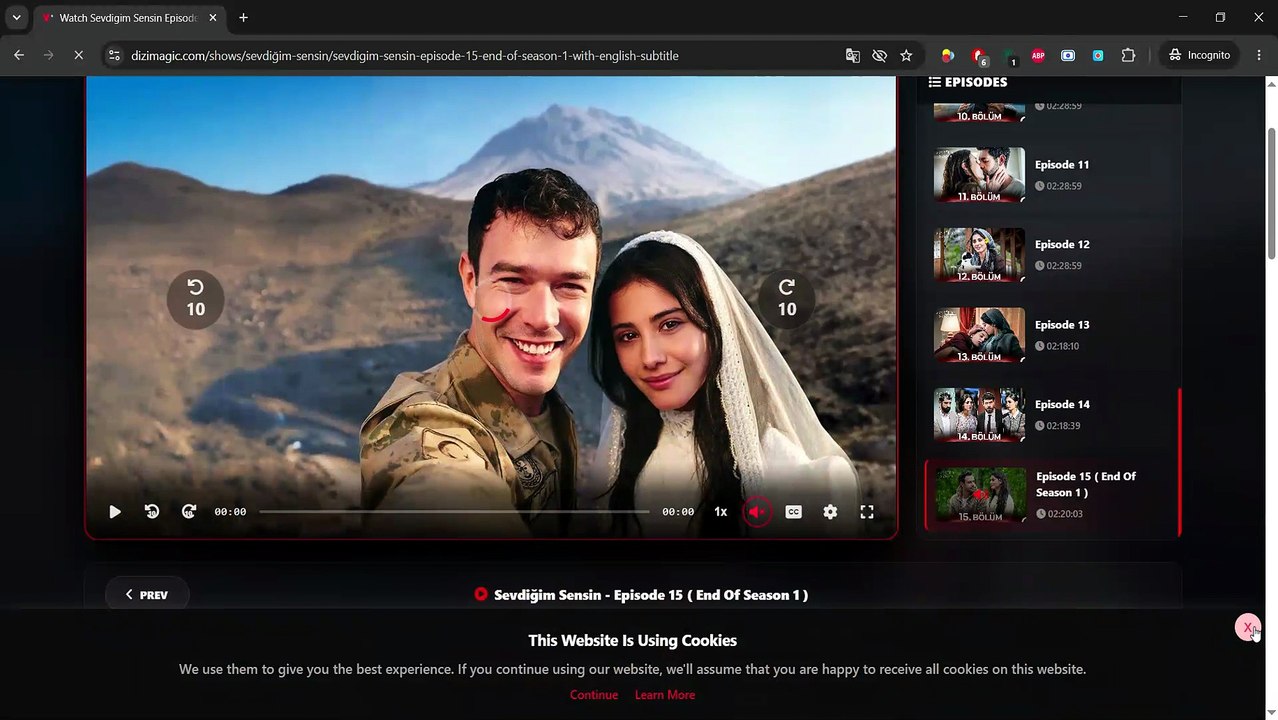Open video player settings gear
This screenshot has width=1278, height=720.
tap(830, 512)
